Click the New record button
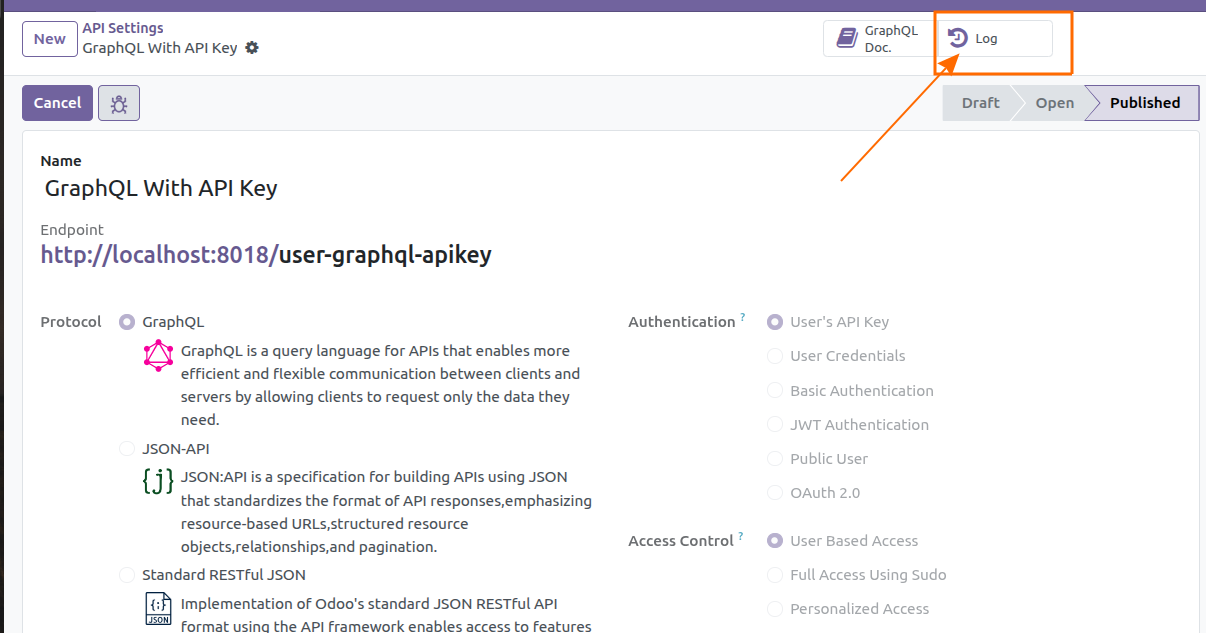Image resolution: width=1206 pixels, height=633 pixels. click(49, 39)
